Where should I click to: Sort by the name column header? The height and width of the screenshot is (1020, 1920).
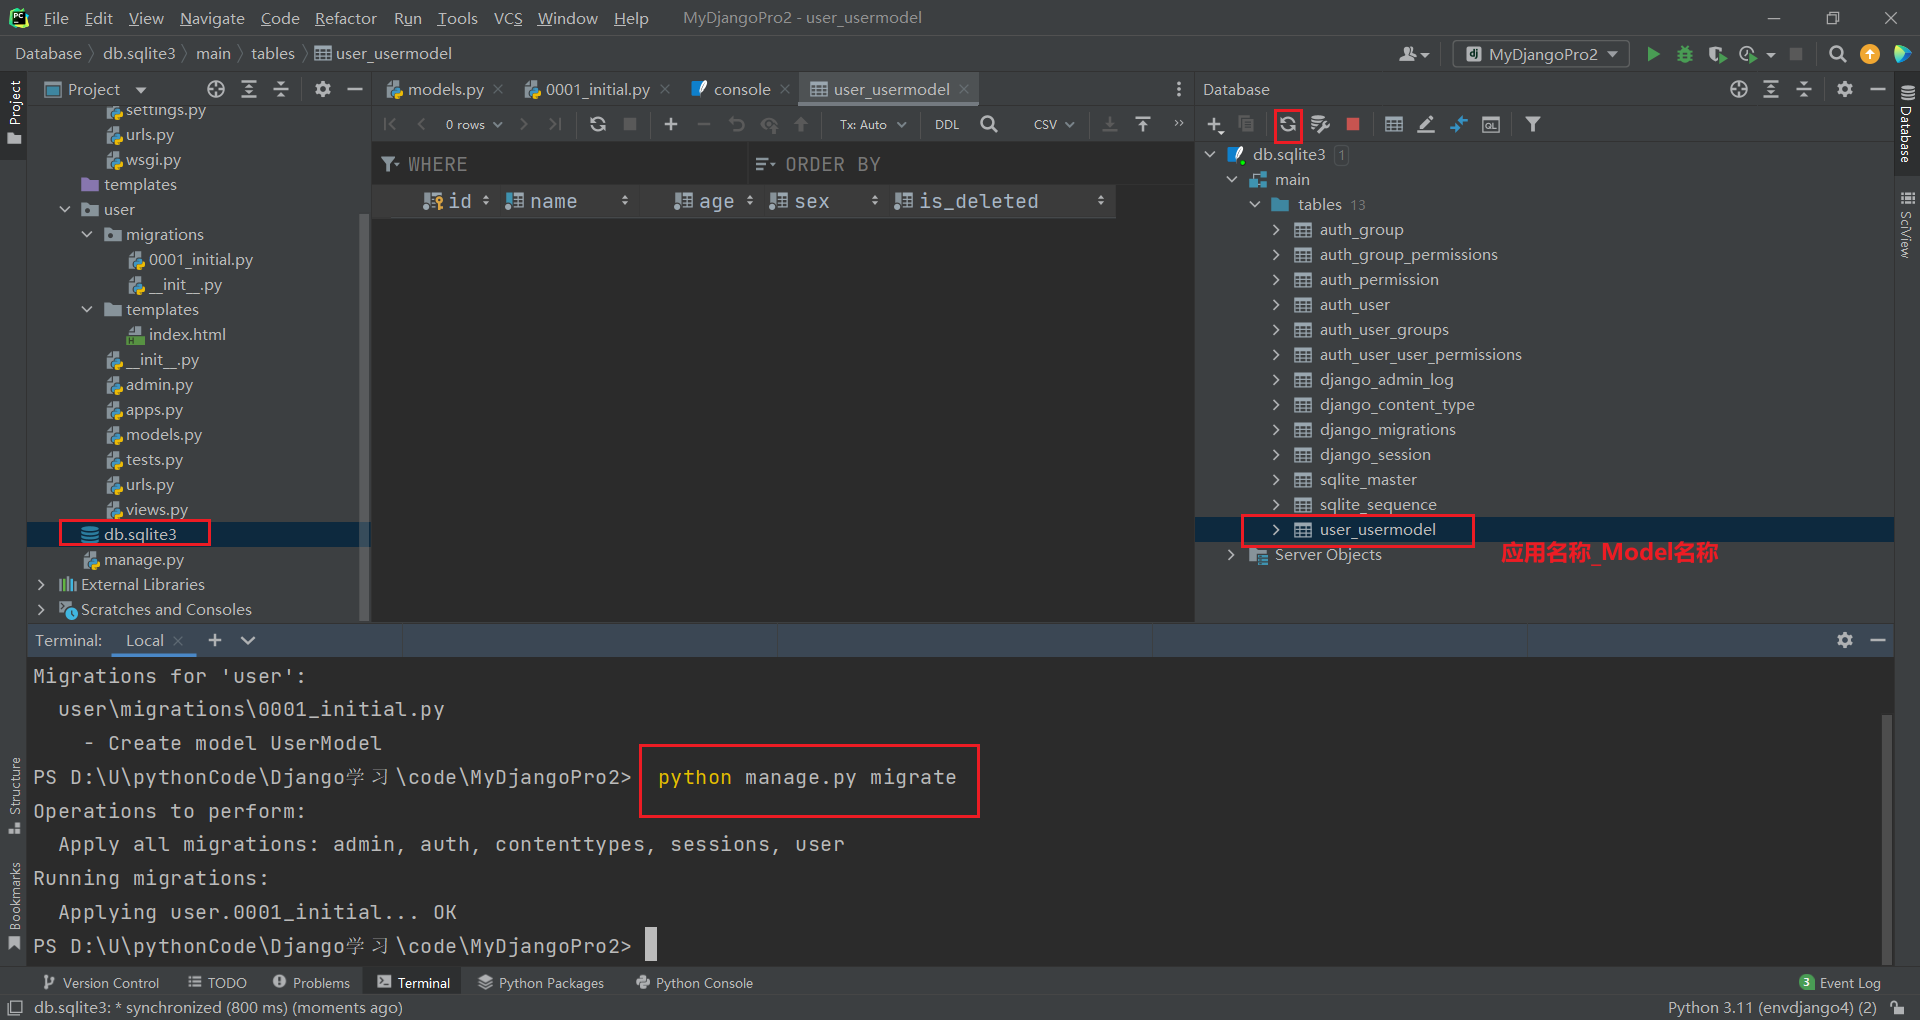click(x=565, y=201)
